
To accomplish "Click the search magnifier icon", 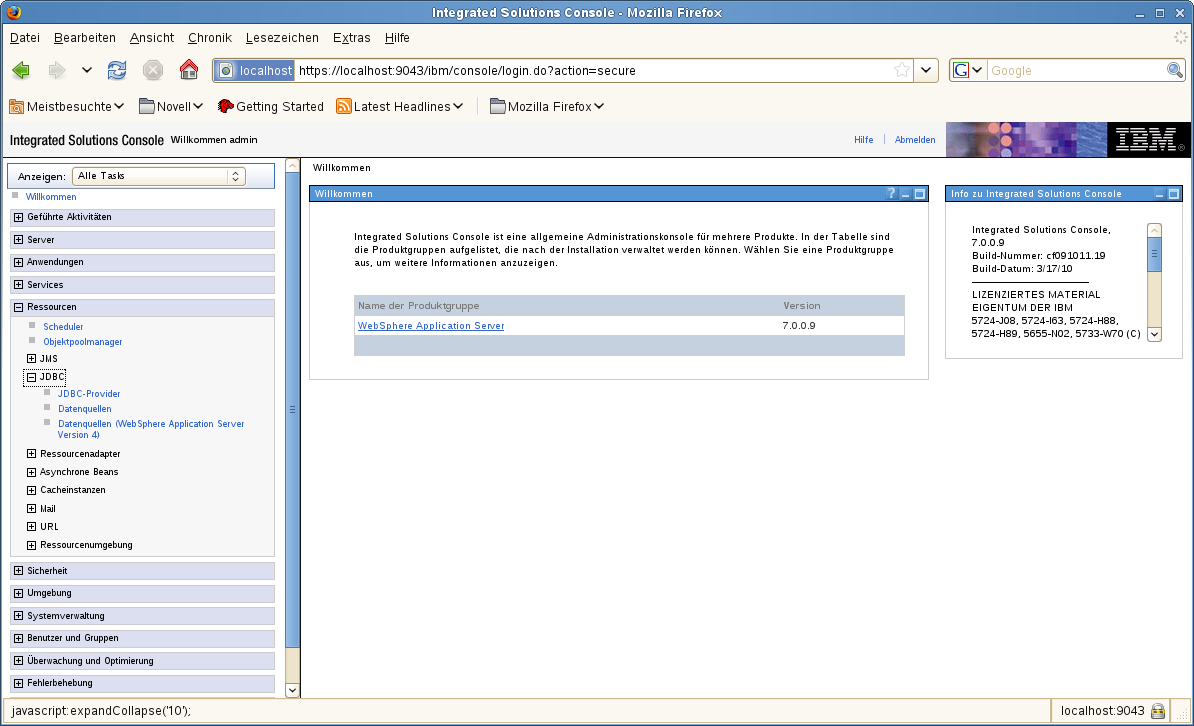I will pos(1174,70).
